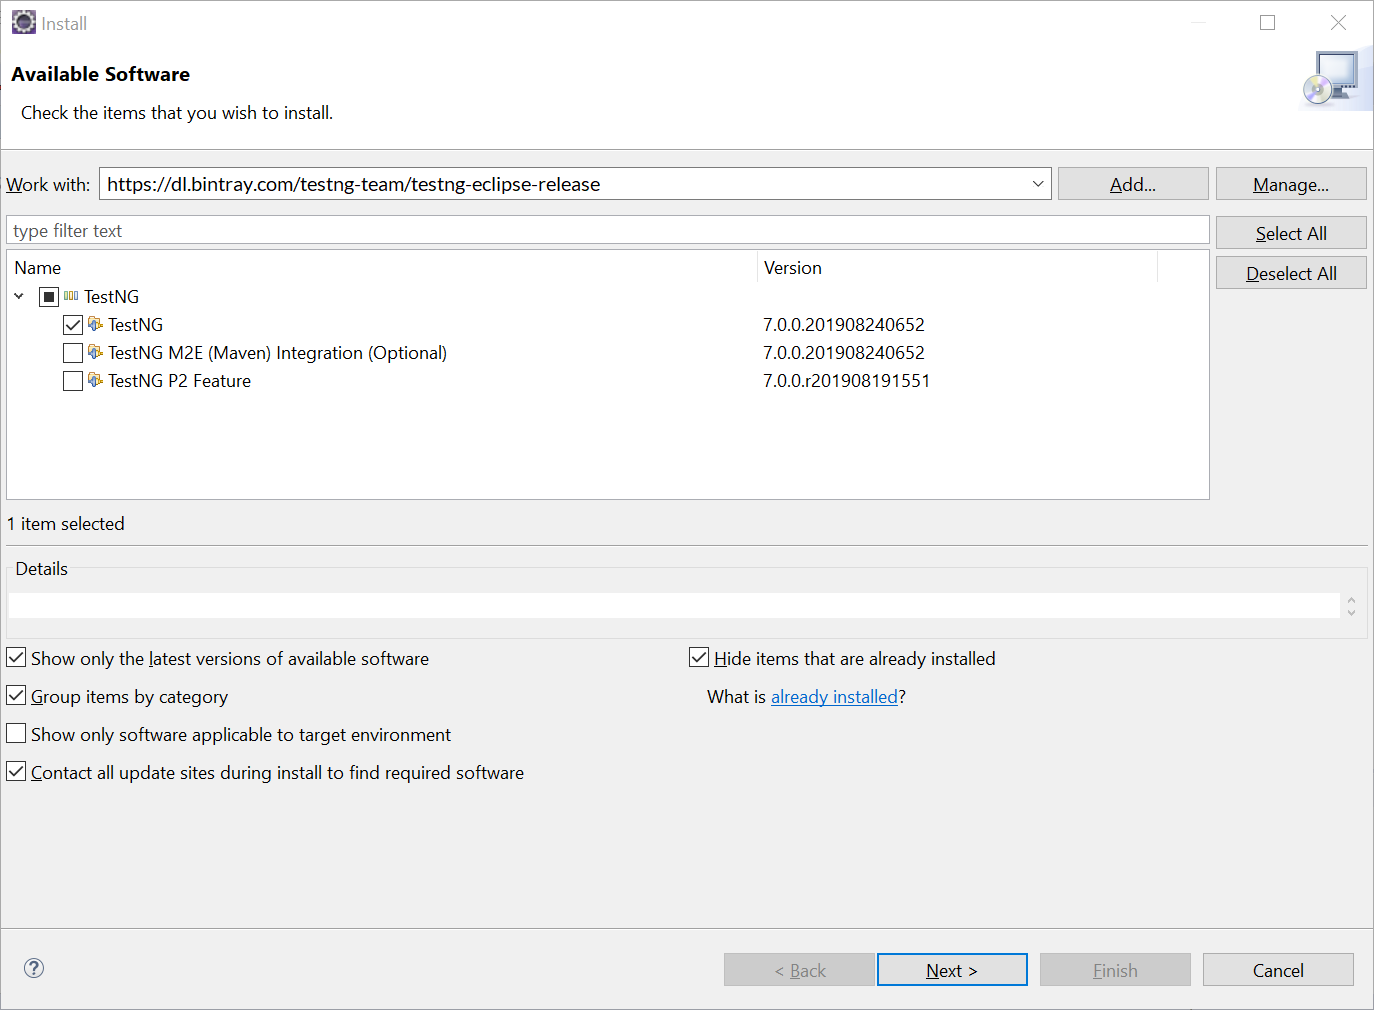The image size is (1374, 1010).
Task: Toggle the TestNG category parent checkbox
Action: point(47,296)
